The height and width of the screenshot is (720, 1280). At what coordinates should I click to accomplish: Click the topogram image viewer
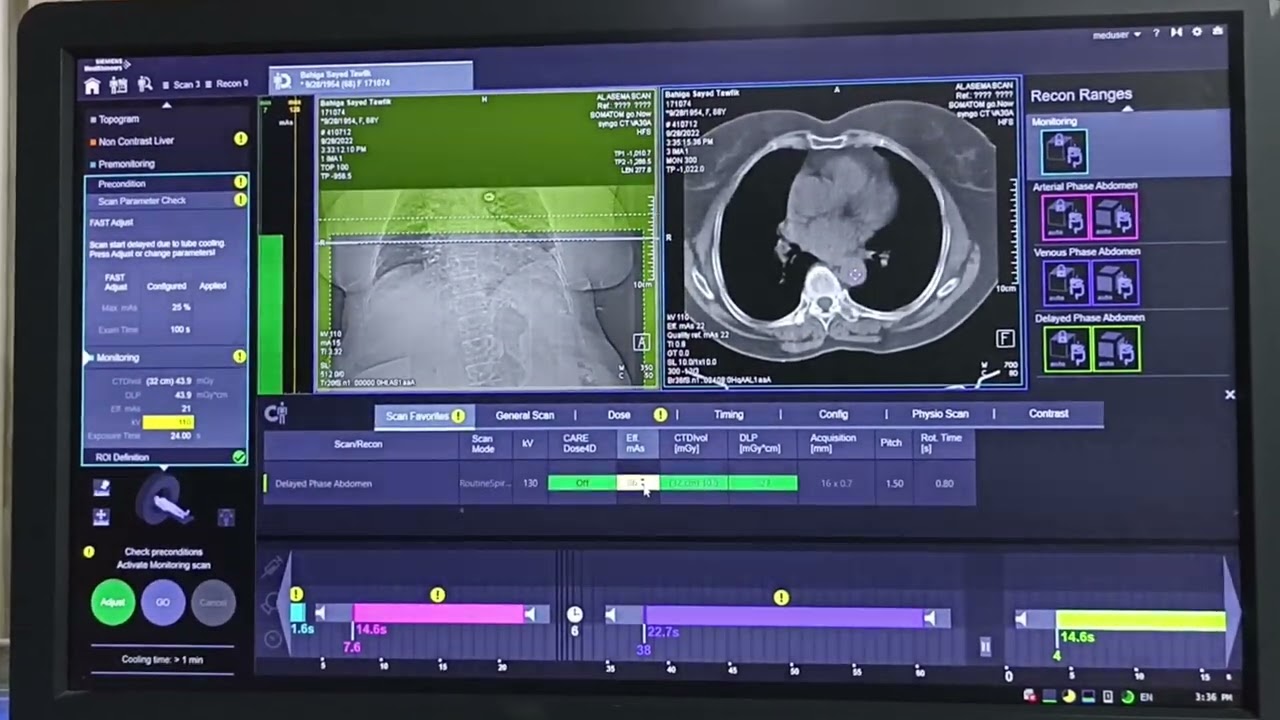coord(486,241)
